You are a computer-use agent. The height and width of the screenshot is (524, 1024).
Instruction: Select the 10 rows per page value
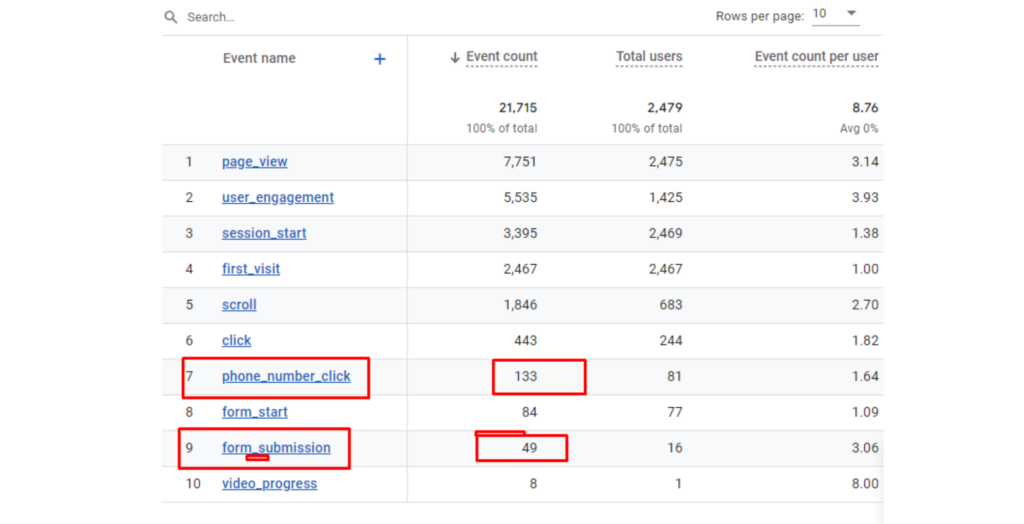820,14
